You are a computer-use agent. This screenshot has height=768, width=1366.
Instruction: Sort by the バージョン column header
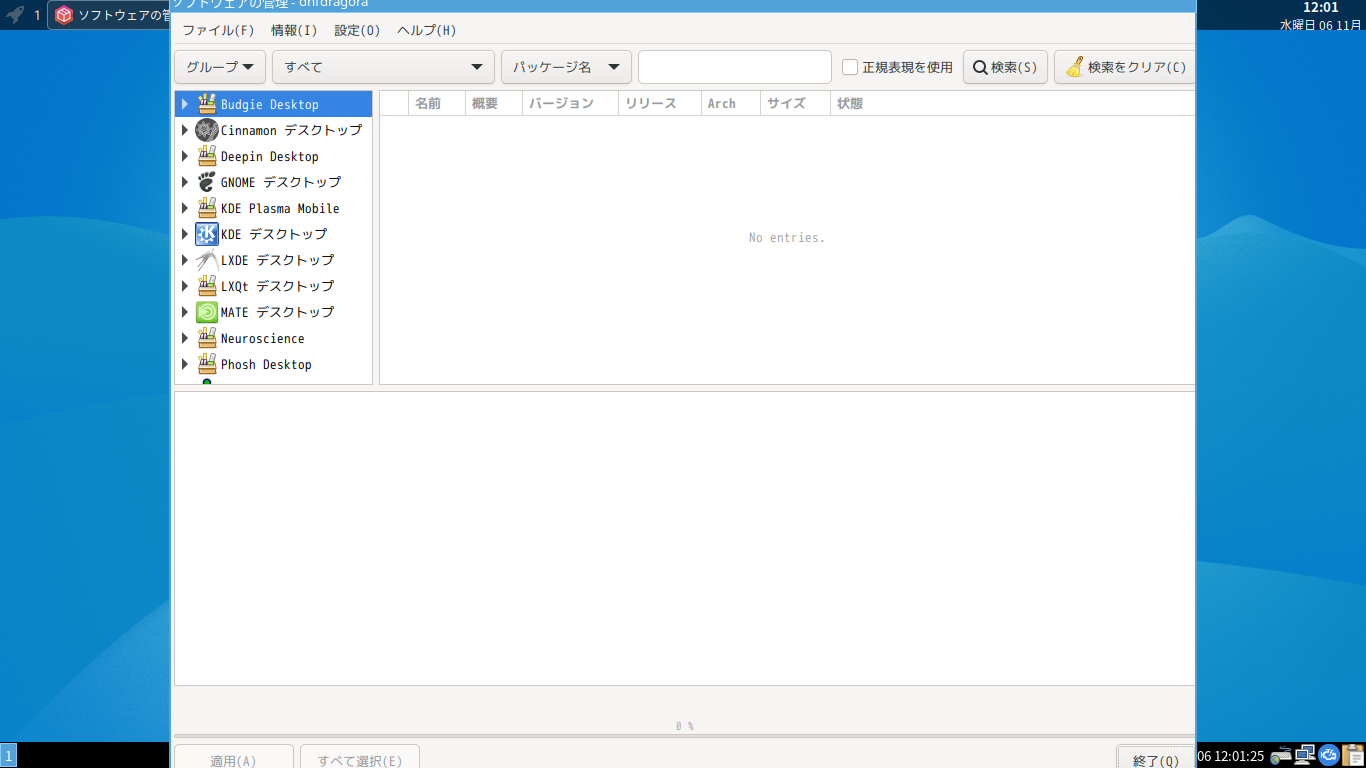(570, 103)
